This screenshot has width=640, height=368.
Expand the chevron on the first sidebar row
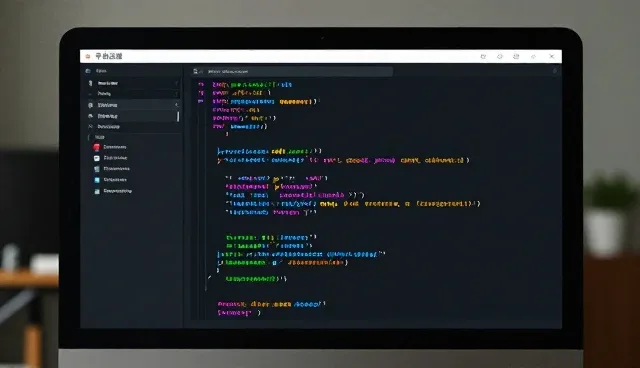(x=177, y=83)
